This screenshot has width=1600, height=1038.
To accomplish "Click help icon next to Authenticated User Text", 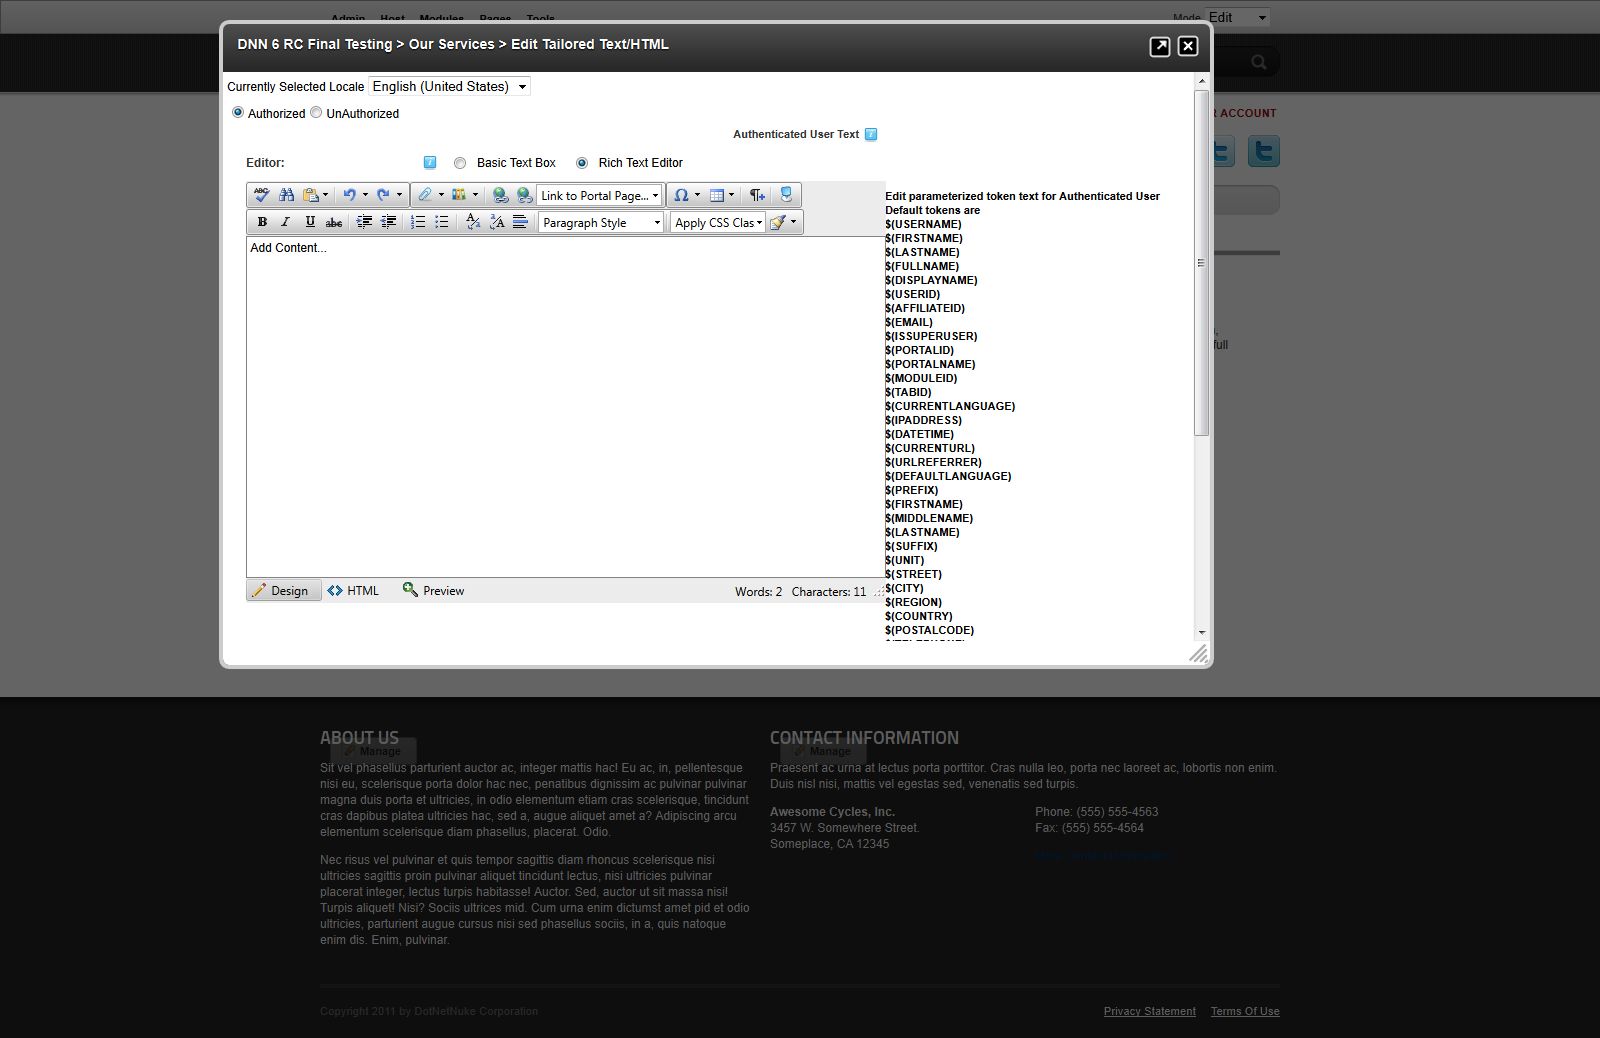I will coord(871,134).
